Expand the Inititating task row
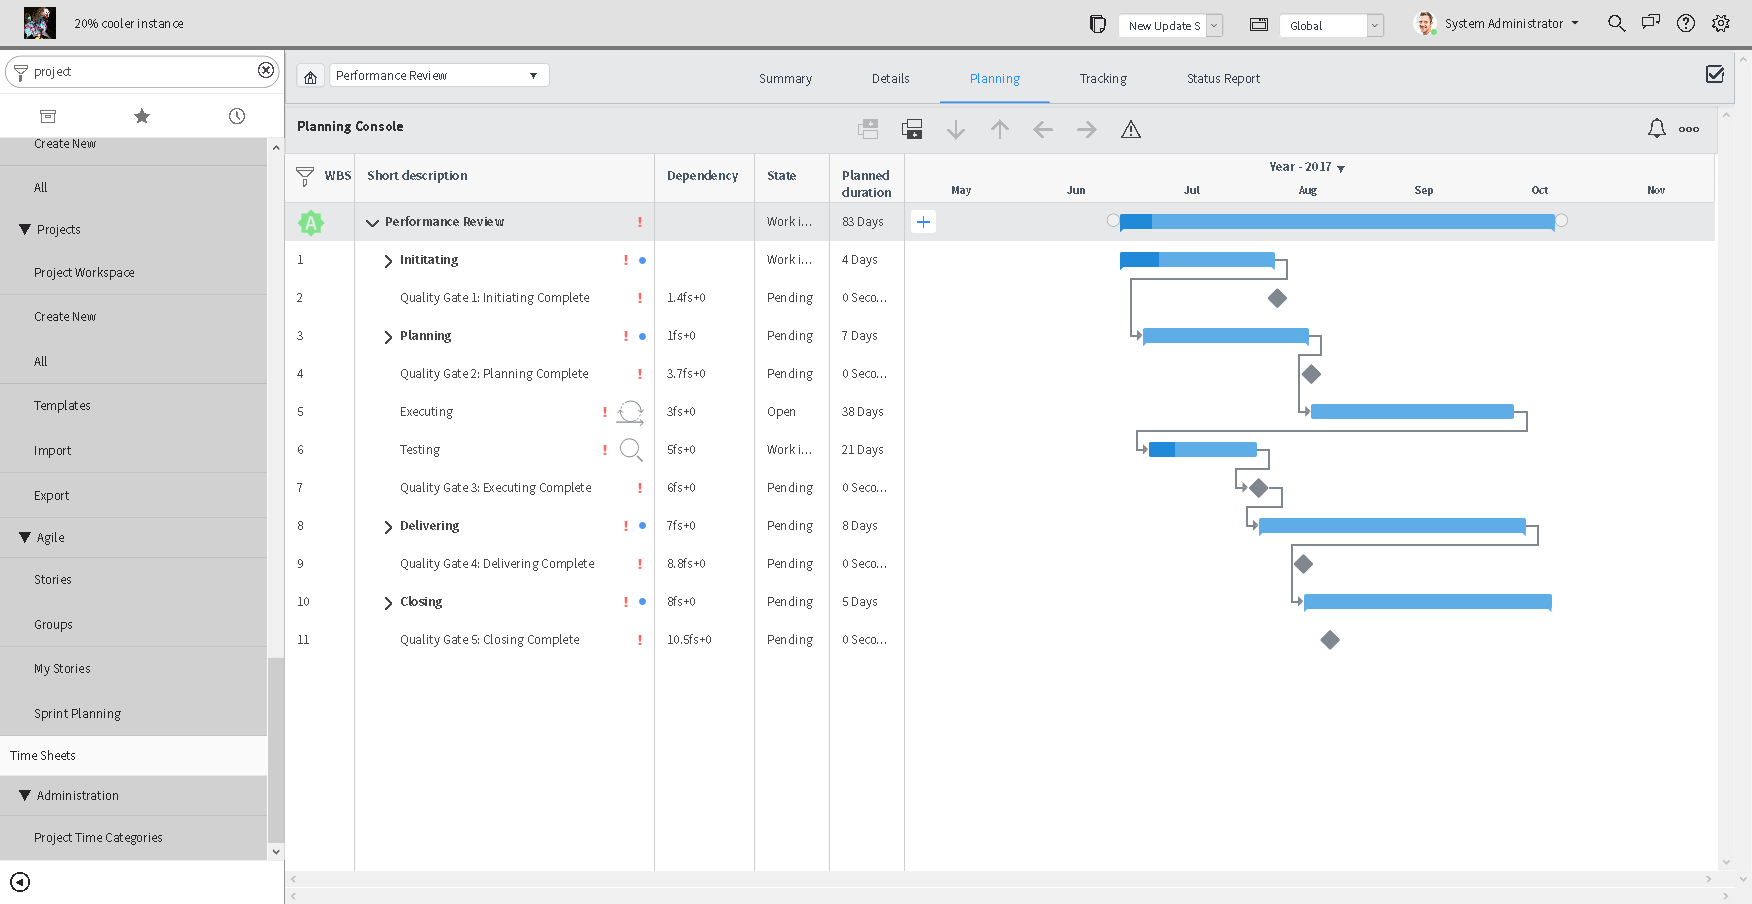Image resolution: width=1752 pixels, height=904 pixels. point(388,260)
